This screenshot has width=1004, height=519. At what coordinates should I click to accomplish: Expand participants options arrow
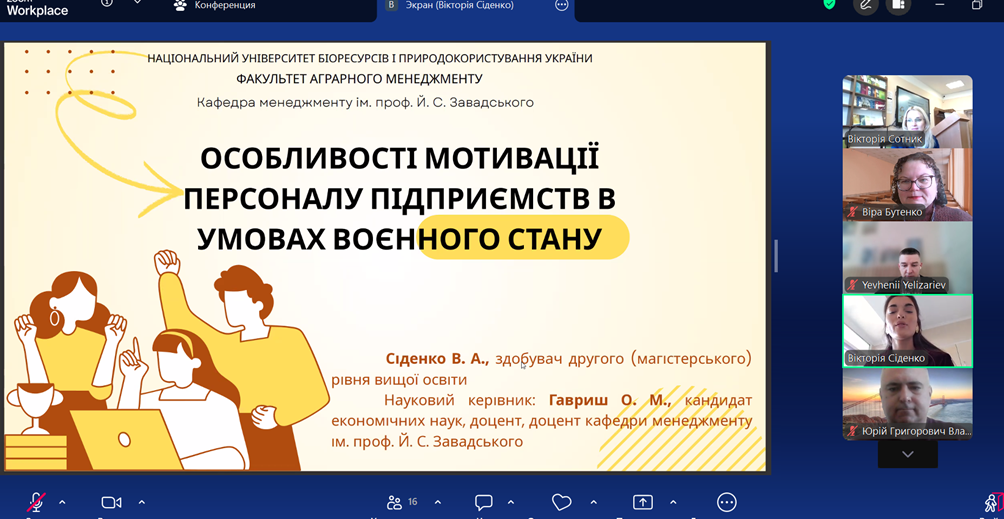(x=438, y=502)
